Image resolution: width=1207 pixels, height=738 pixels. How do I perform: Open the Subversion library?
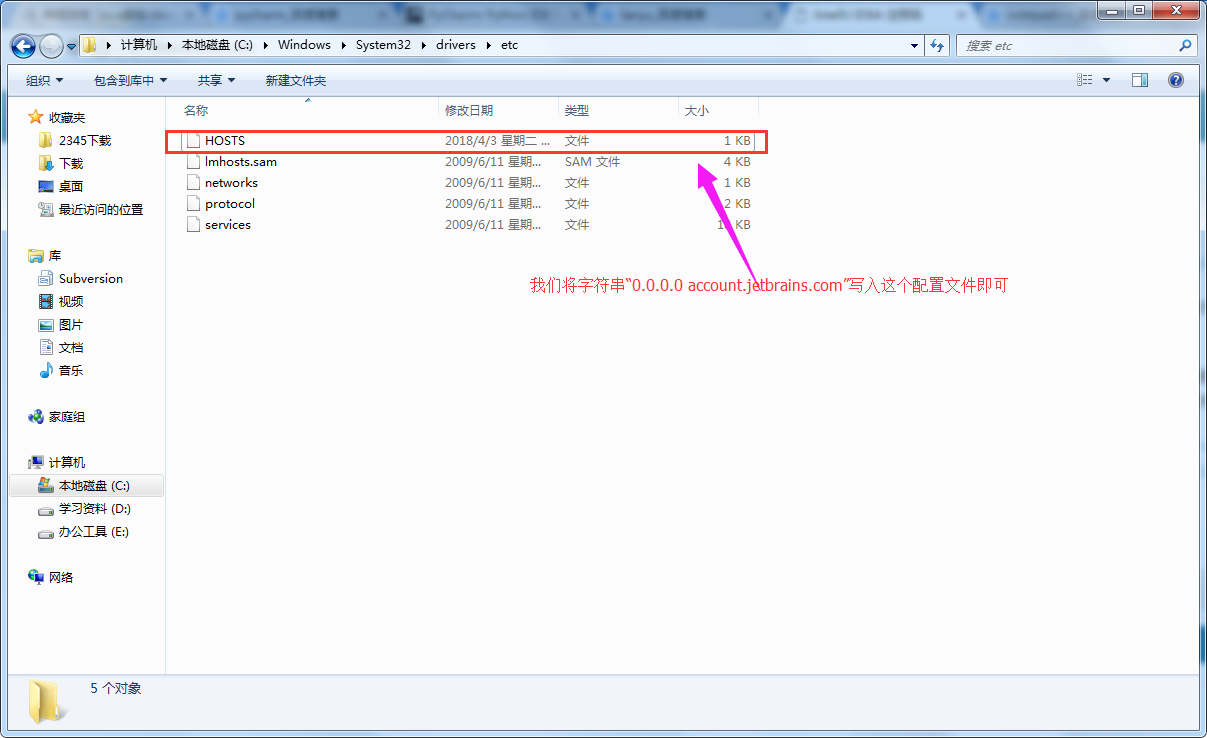91,279
